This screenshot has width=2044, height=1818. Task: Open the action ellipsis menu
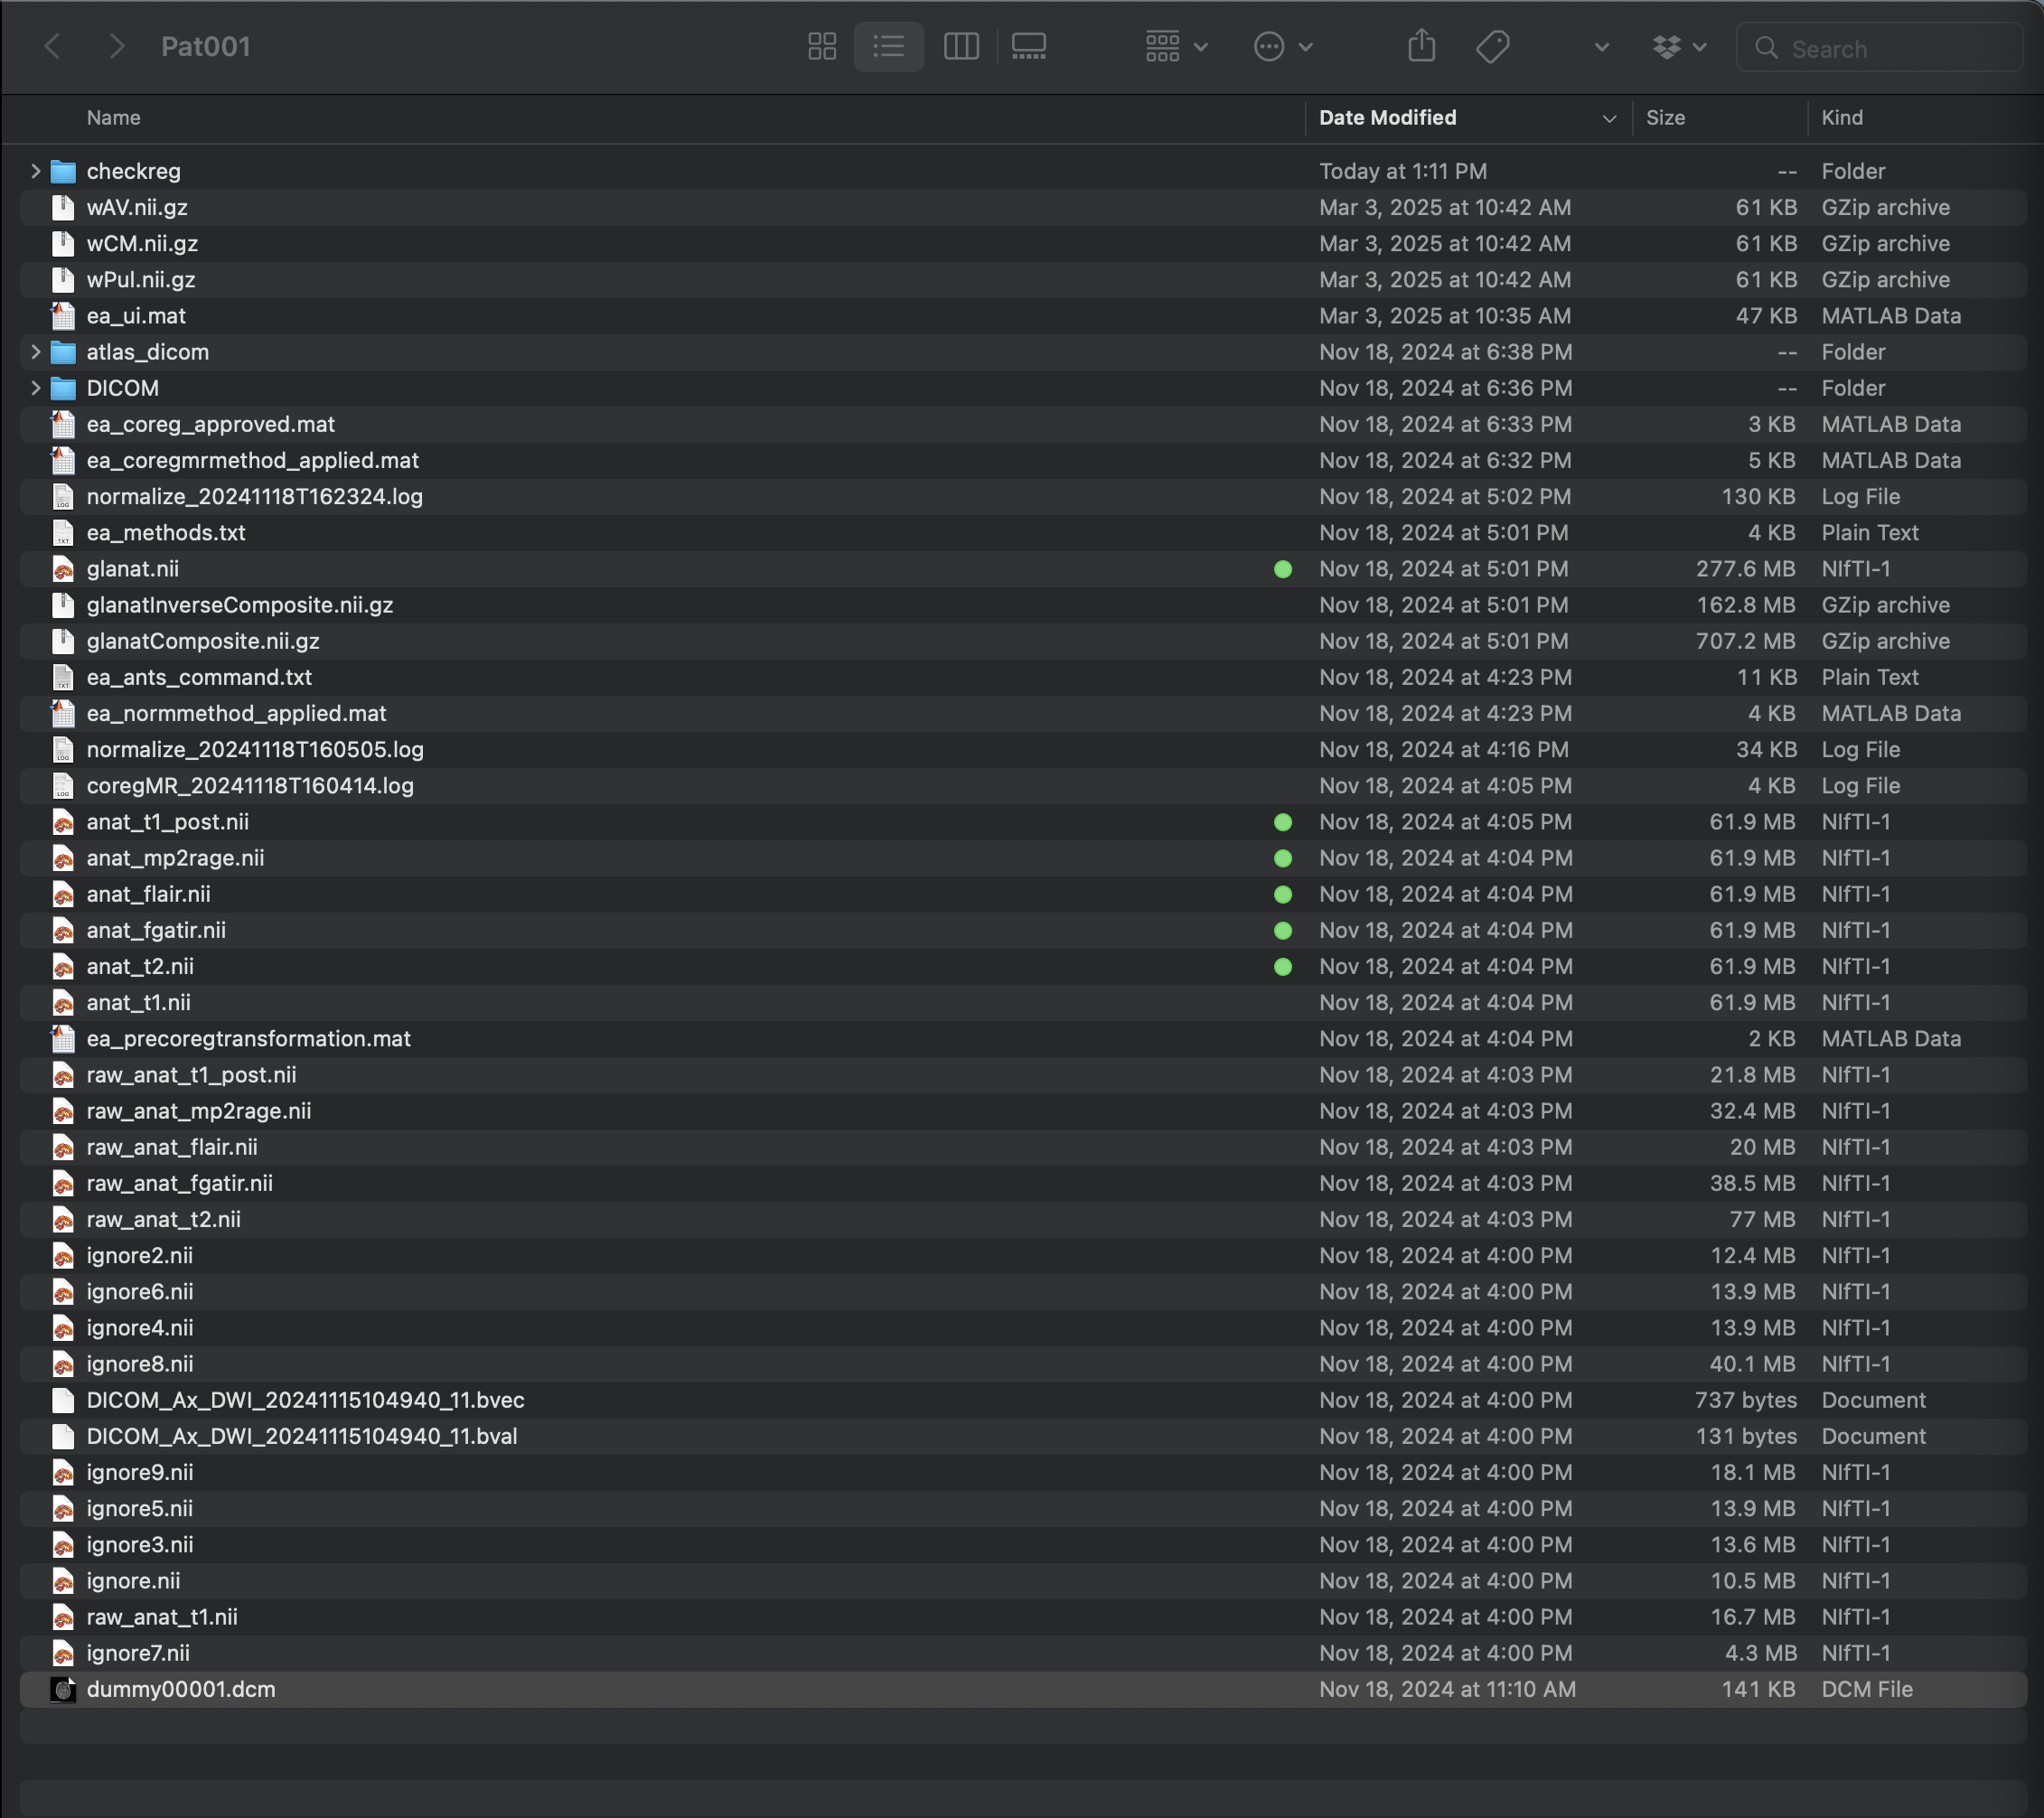click(x=1282, y=47)
